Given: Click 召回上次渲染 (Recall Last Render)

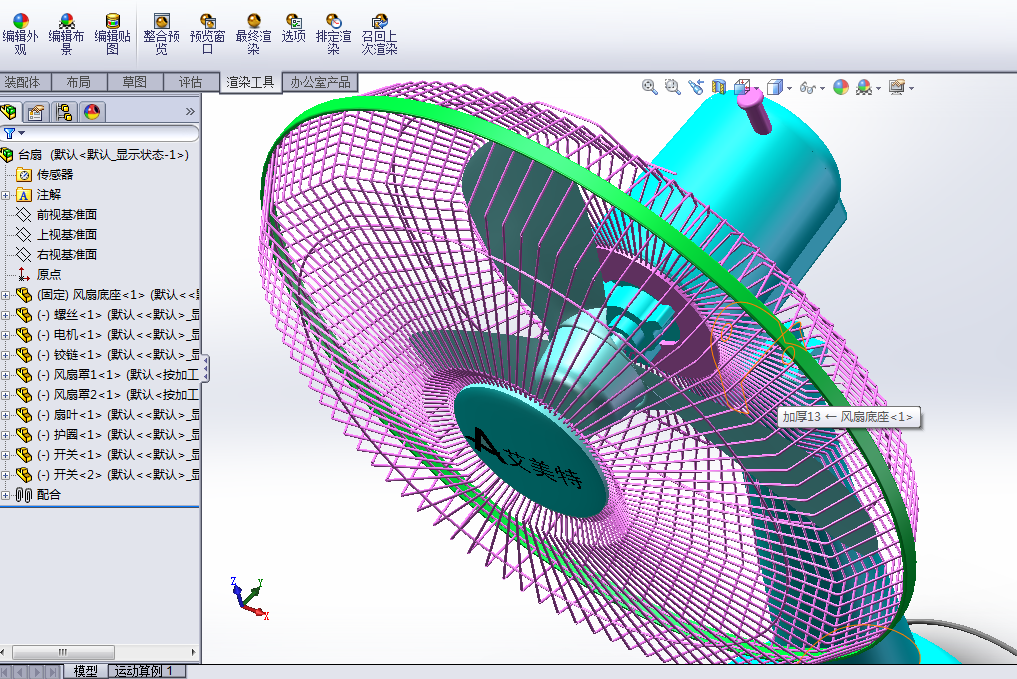Looking at the screenshot, I should 379,34.
